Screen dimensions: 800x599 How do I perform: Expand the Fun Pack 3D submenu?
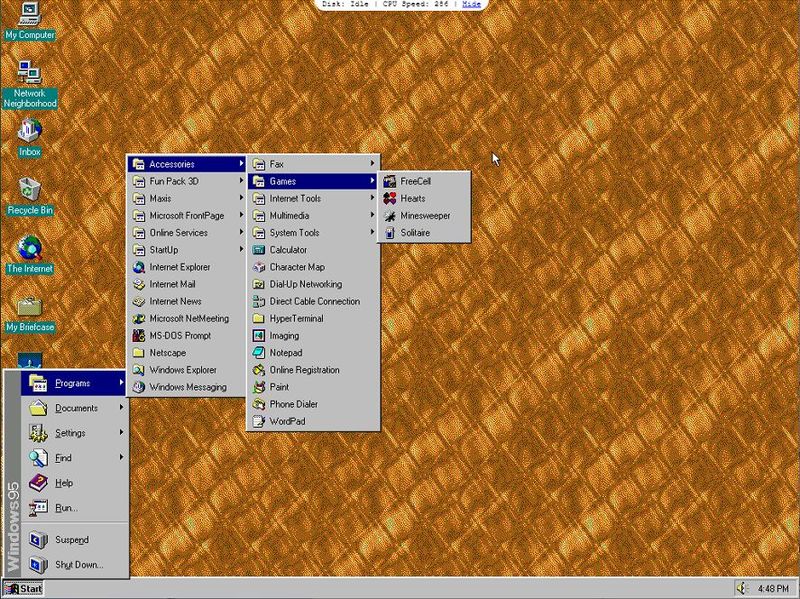(187, 181)
